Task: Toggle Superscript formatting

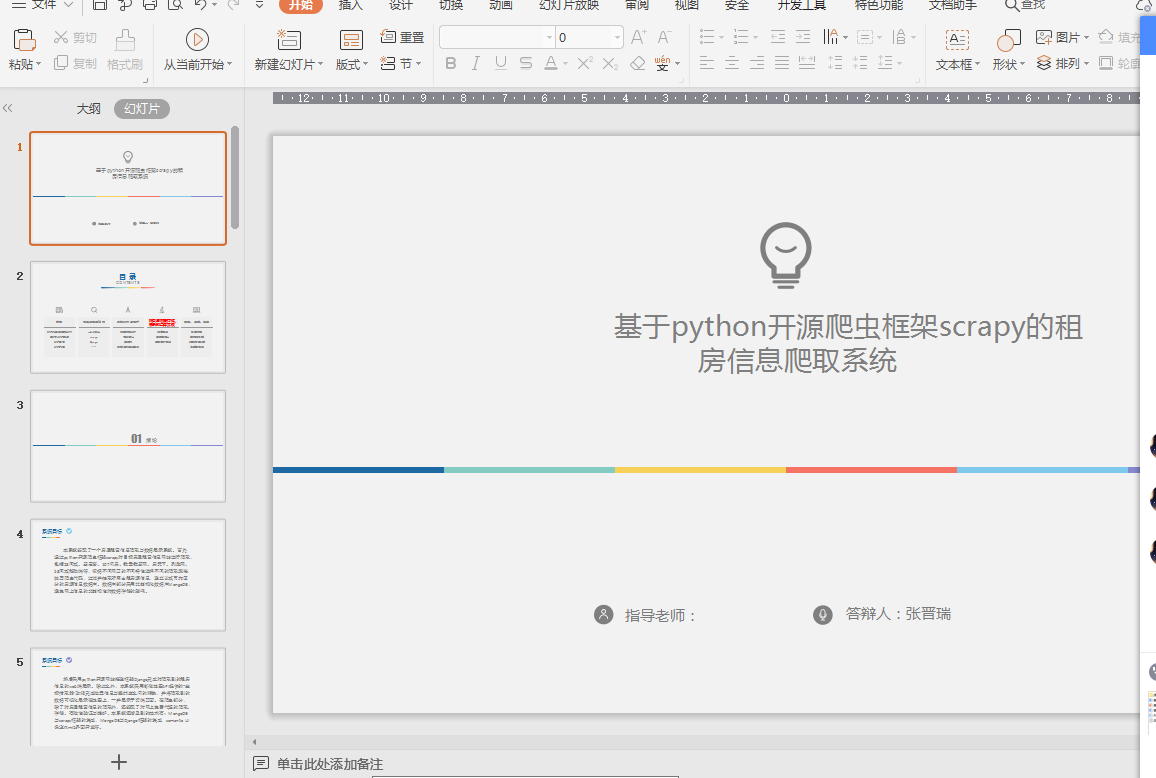Action: coord(585,63)
